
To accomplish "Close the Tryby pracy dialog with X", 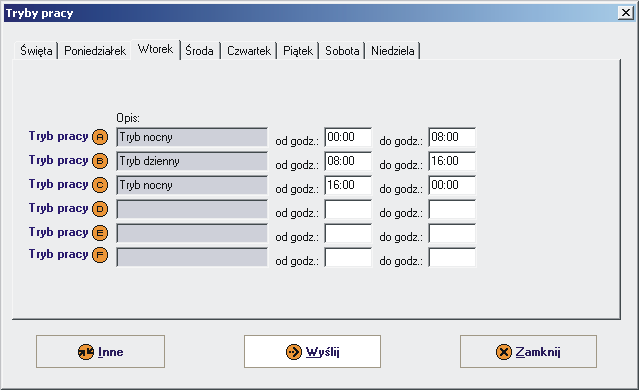I will pyautogui.click(x=626, y=13).
